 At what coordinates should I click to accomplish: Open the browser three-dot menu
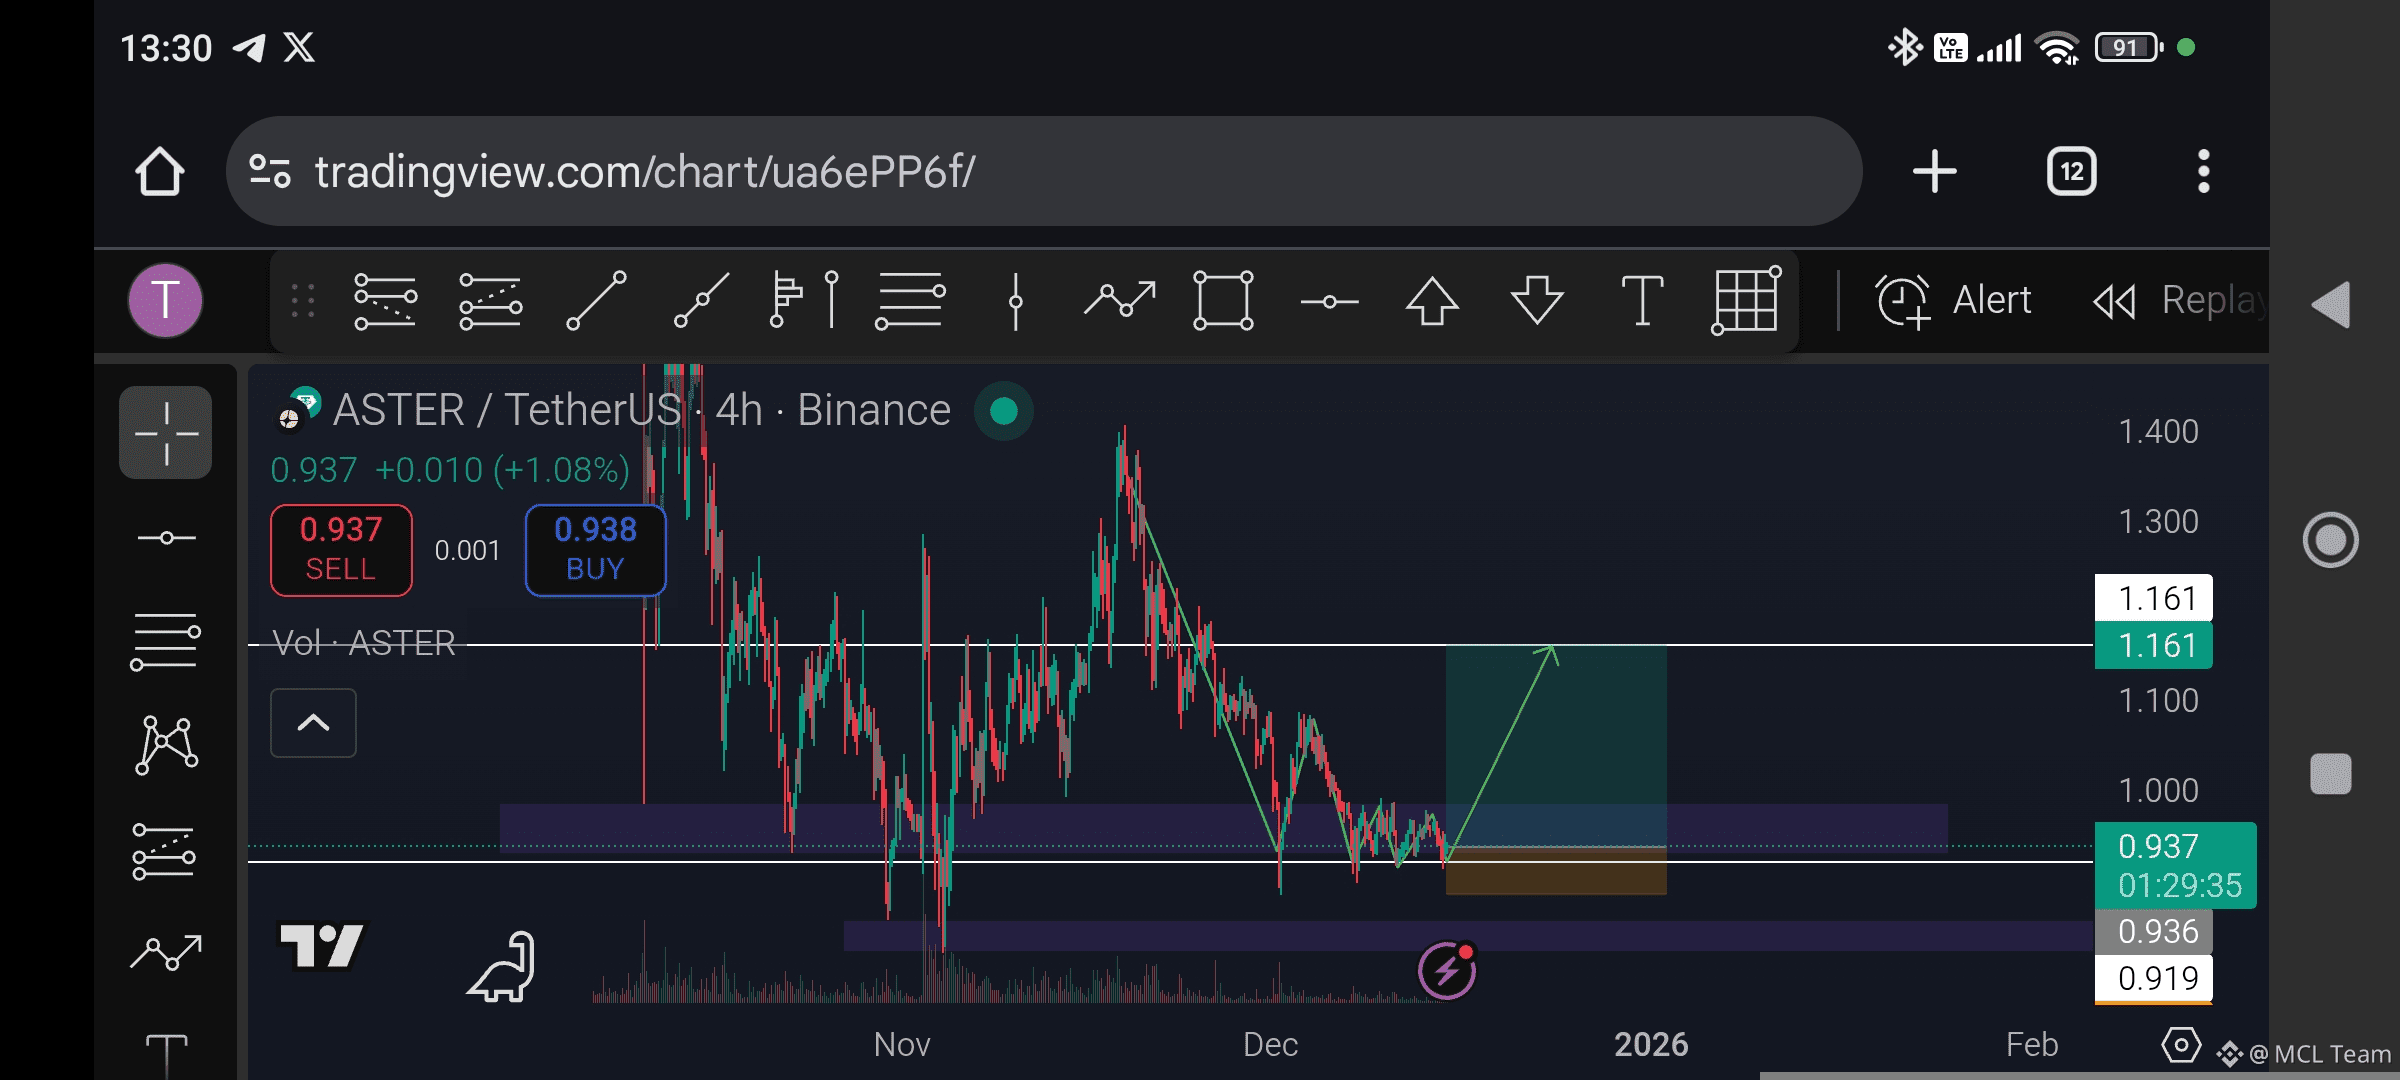[x=2203, y=172]
